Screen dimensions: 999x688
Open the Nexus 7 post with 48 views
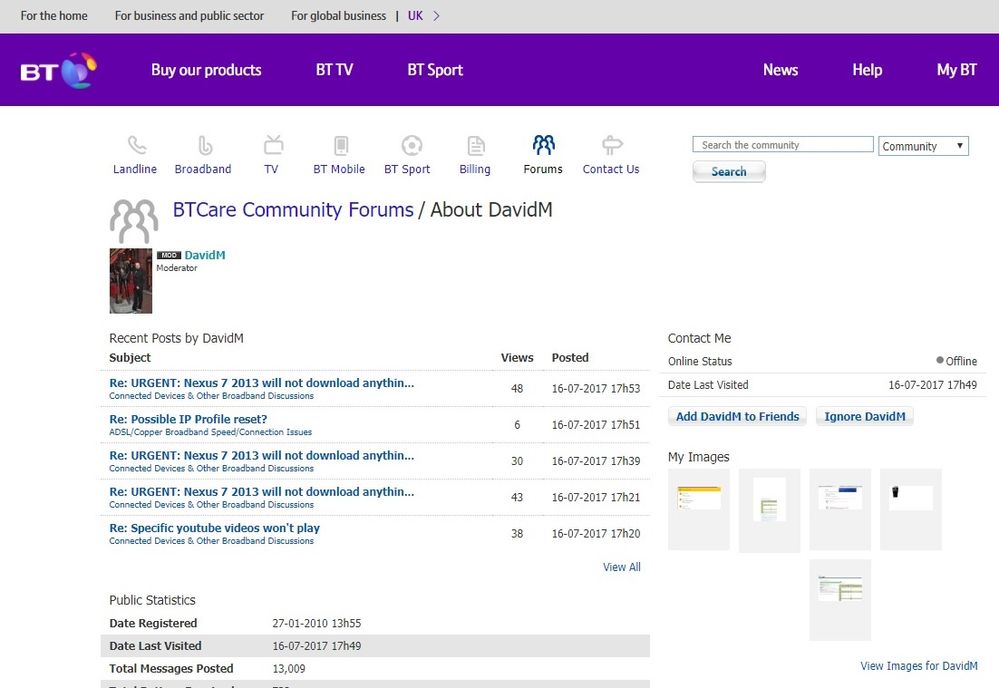(261, 383)
